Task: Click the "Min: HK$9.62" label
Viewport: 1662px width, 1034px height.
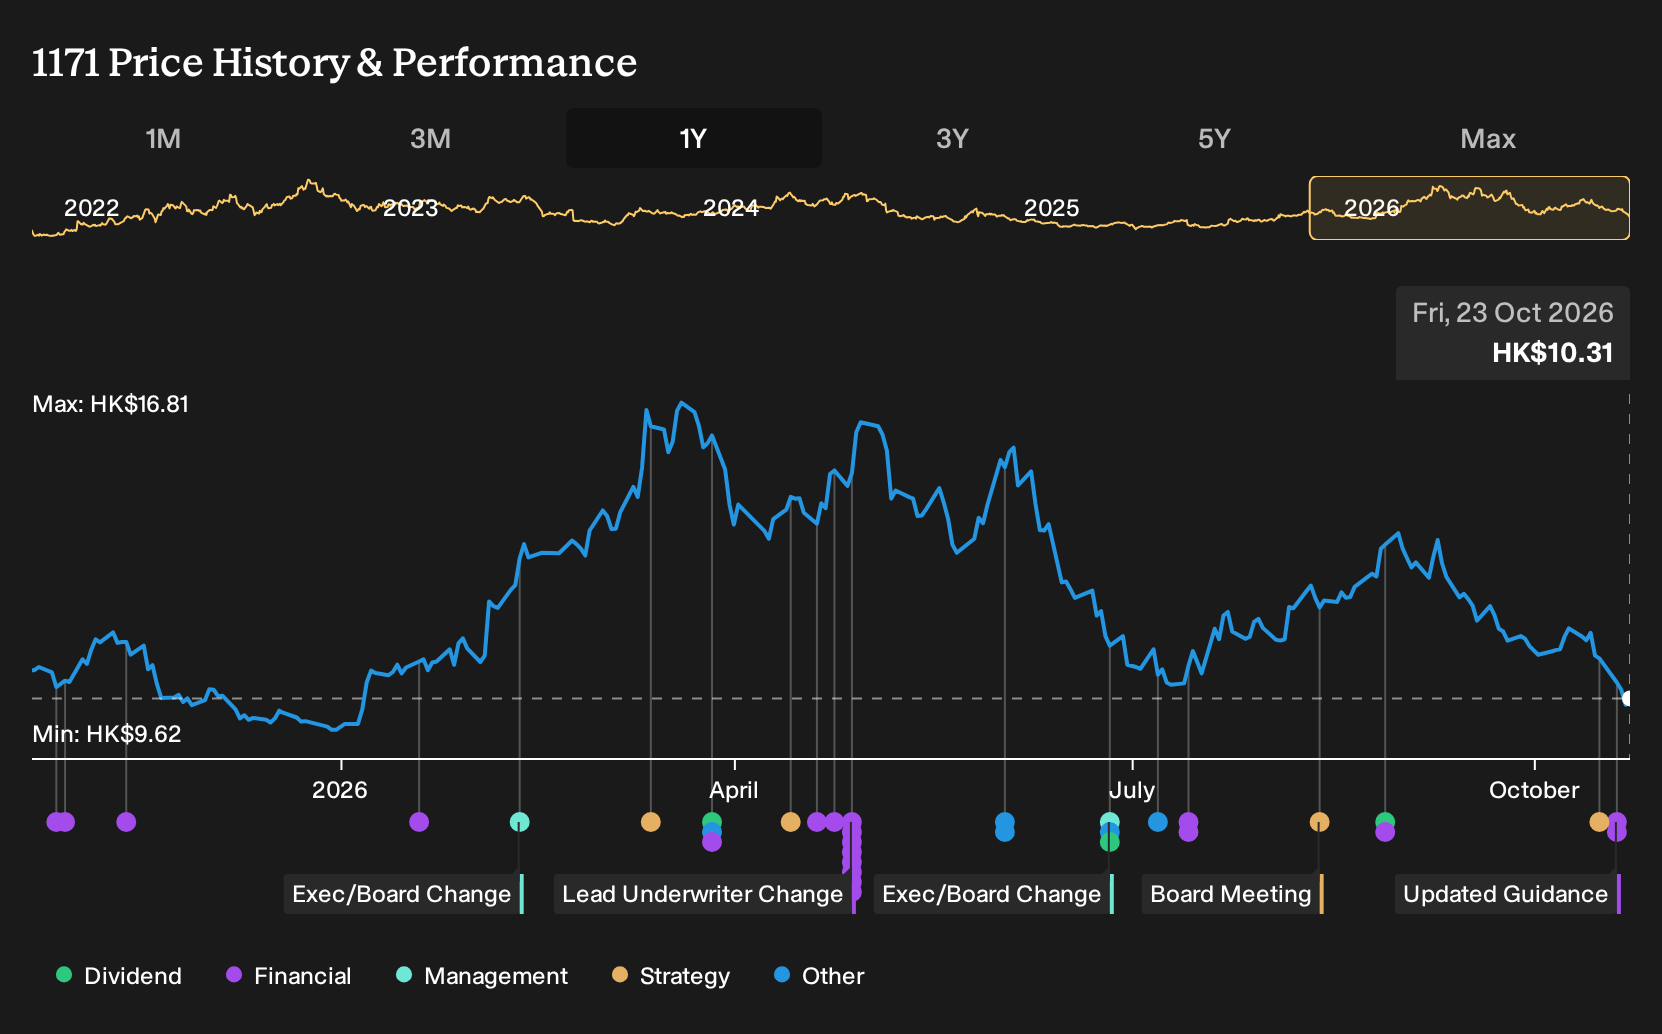Action: 107,734
